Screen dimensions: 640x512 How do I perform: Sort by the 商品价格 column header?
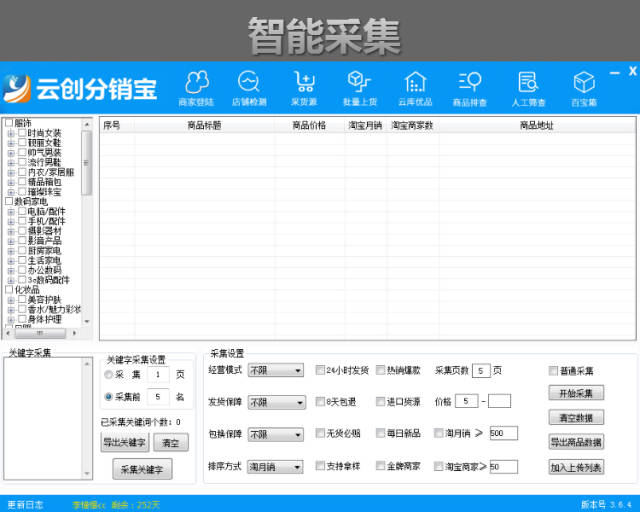(x=309, y=125)
